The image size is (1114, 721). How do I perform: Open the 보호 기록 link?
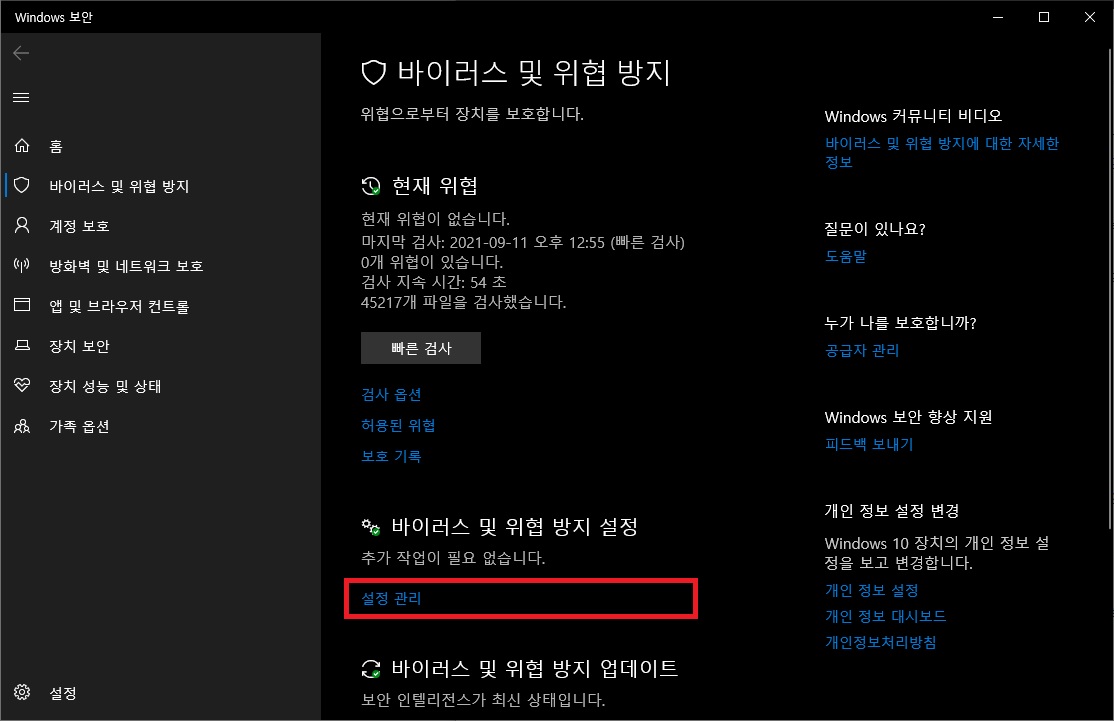point(391,456)
